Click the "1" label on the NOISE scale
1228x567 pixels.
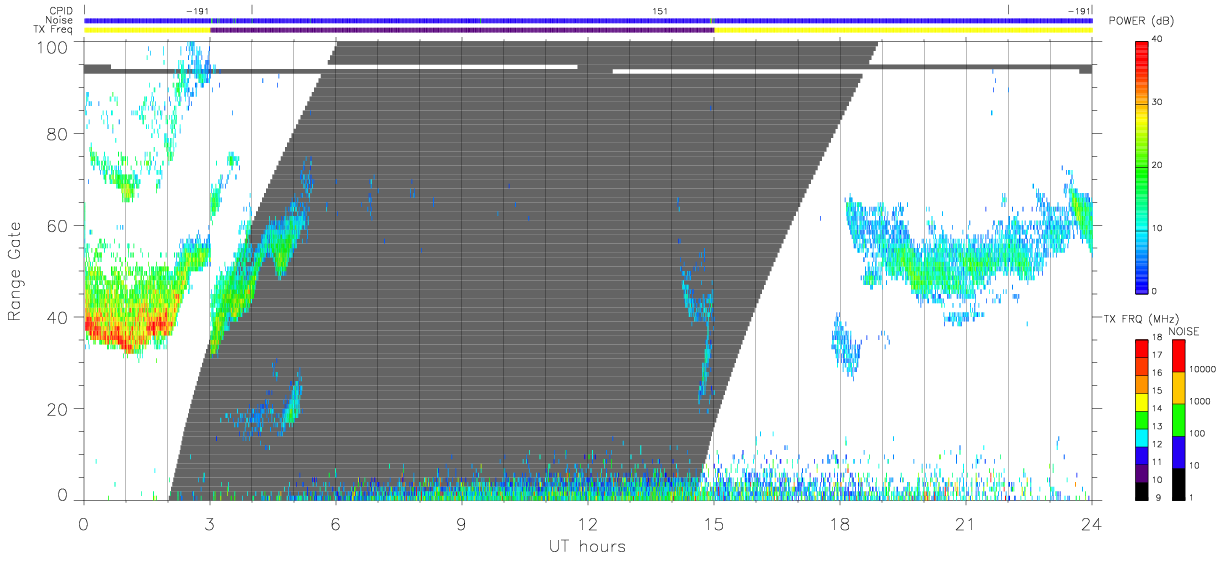tap(1191, 497)
